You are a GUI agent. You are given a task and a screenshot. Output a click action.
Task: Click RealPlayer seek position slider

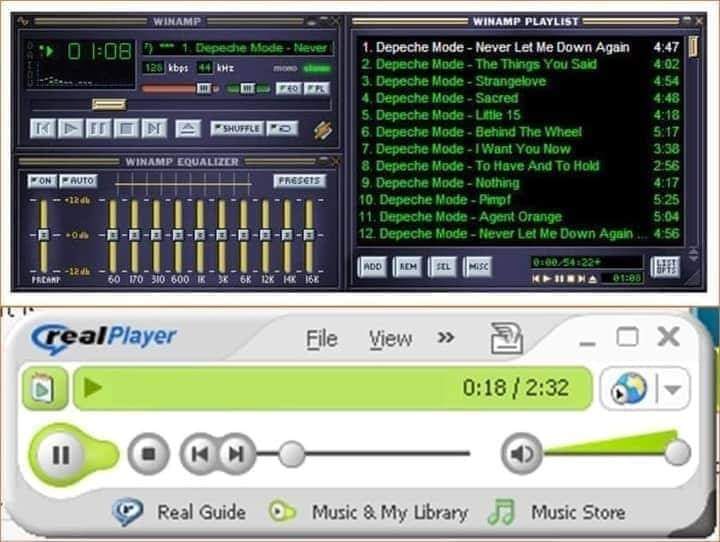point(291,454)
